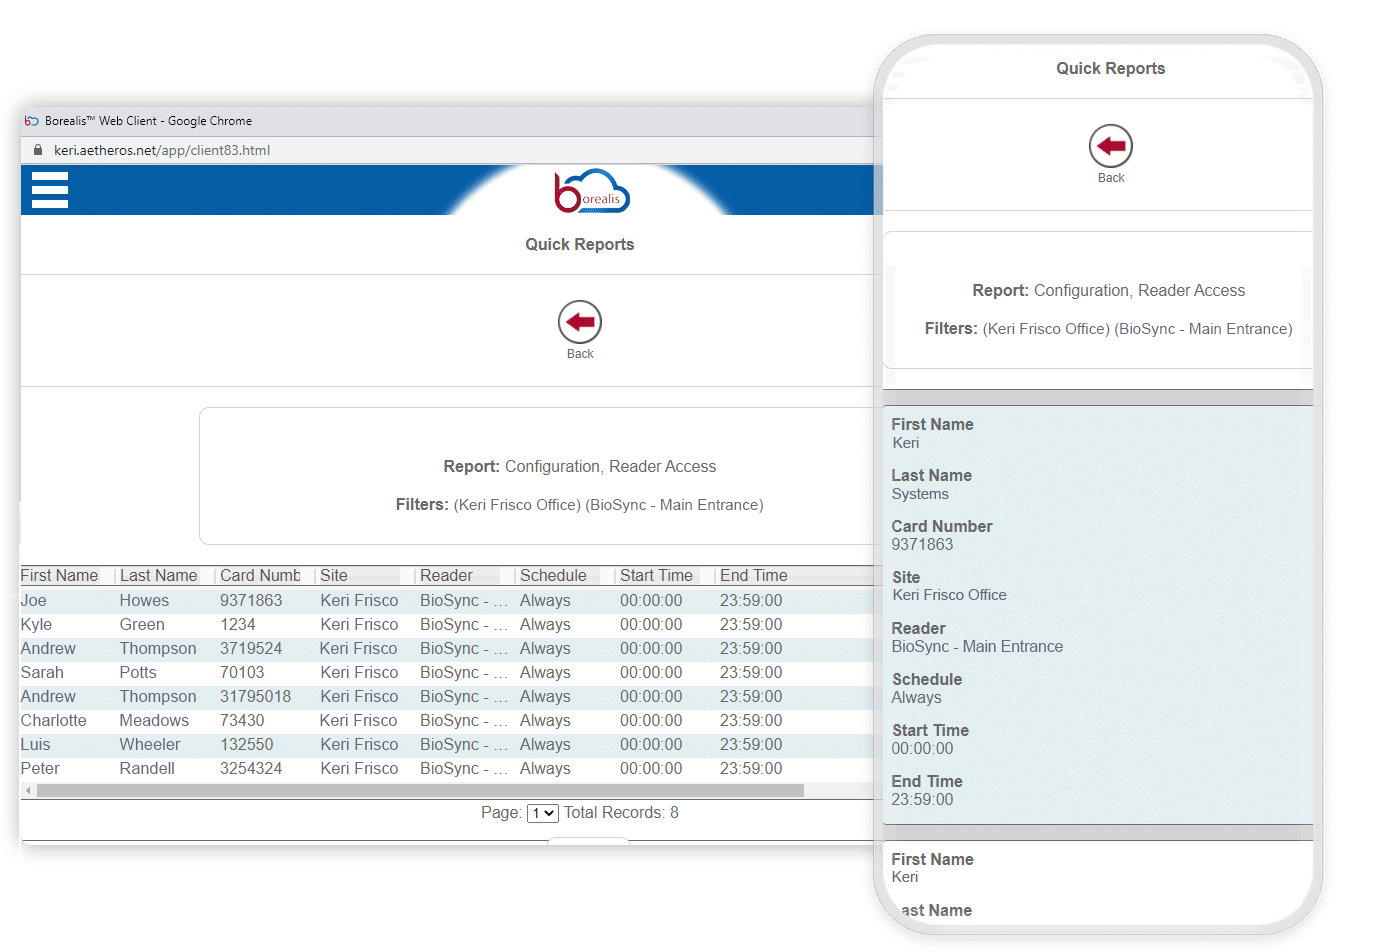Sort by Last Name column header
The width and height of the screenshot is (1378, 952).
(158, 576)
